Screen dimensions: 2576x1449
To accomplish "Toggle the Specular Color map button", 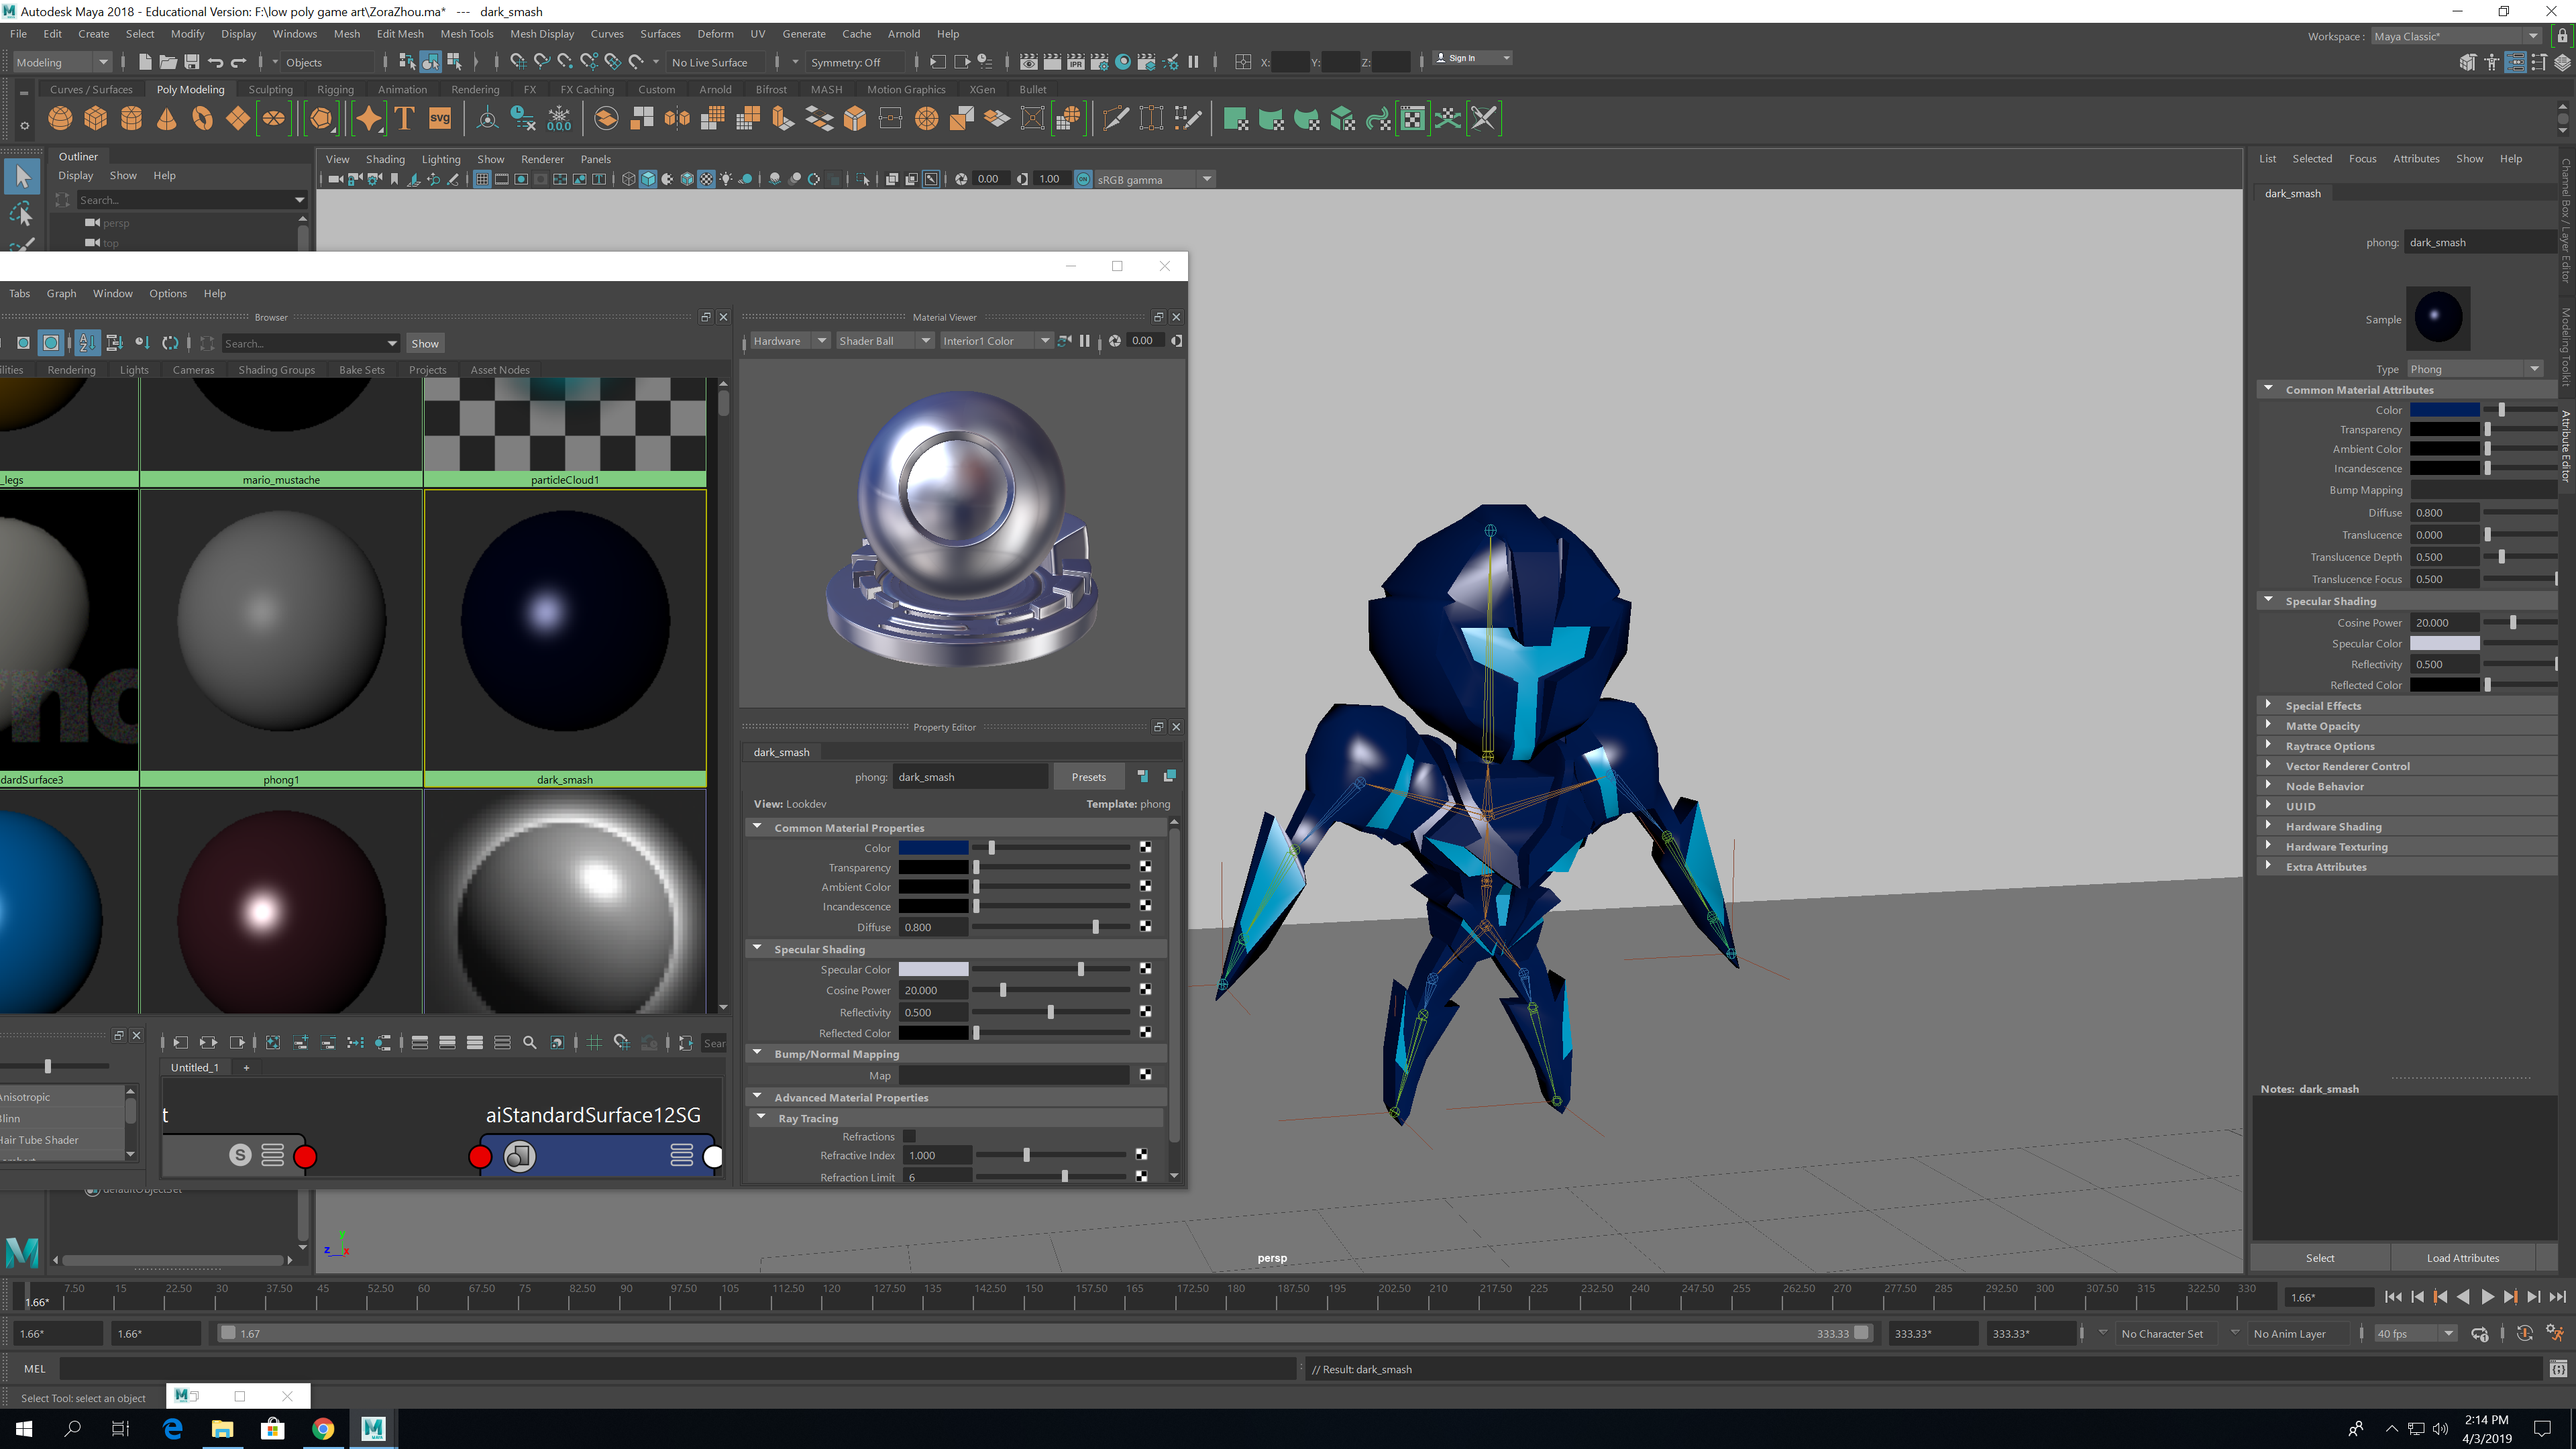I will tap(1145, 969).
